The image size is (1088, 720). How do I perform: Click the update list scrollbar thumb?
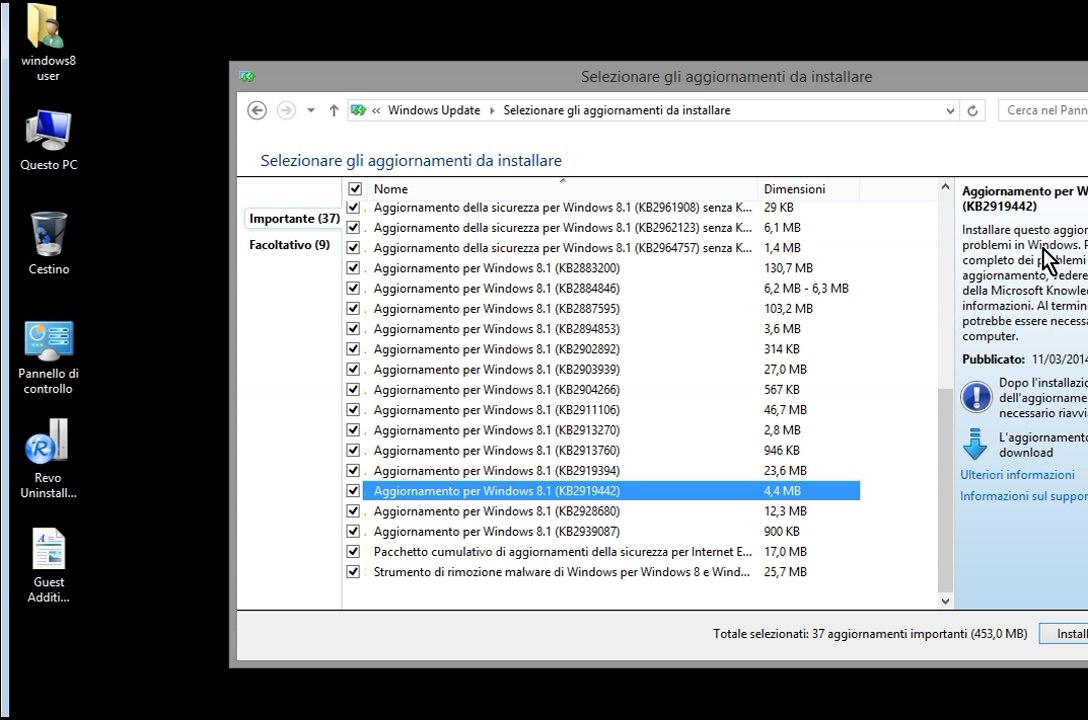(x=945, y=489)
